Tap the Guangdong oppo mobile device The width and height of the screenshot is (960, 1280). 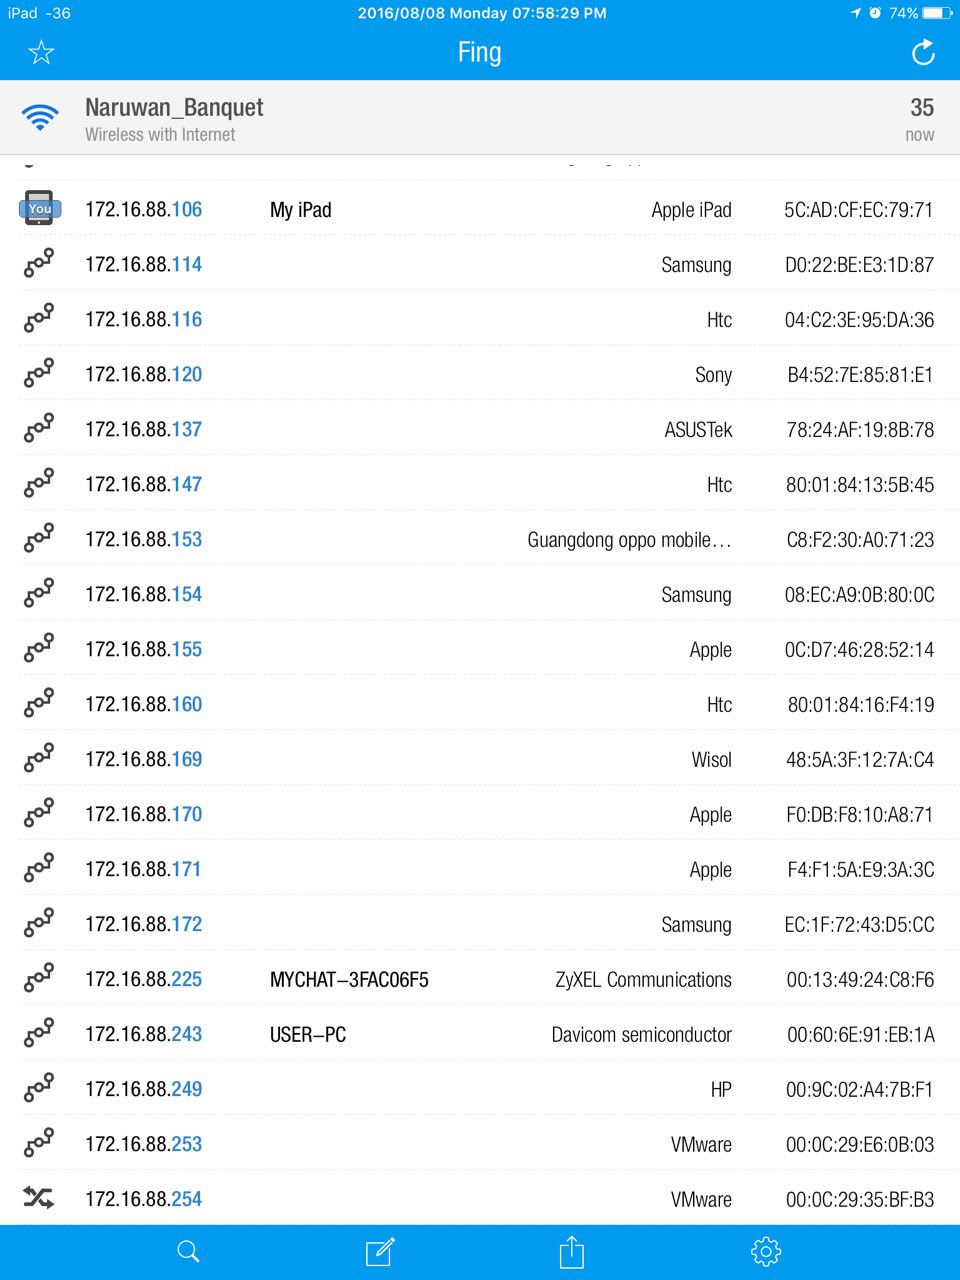click(629, 540)
